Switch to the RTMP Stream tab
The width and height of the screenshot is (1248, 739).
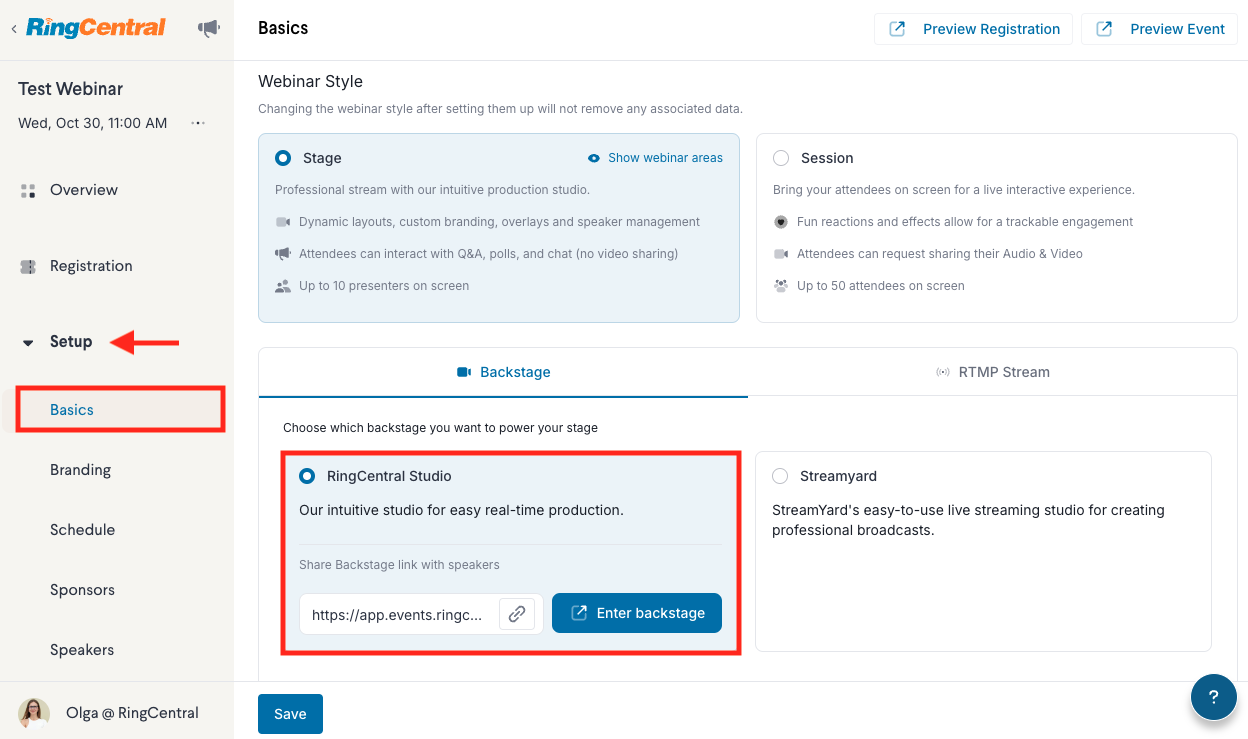point(993,372)
